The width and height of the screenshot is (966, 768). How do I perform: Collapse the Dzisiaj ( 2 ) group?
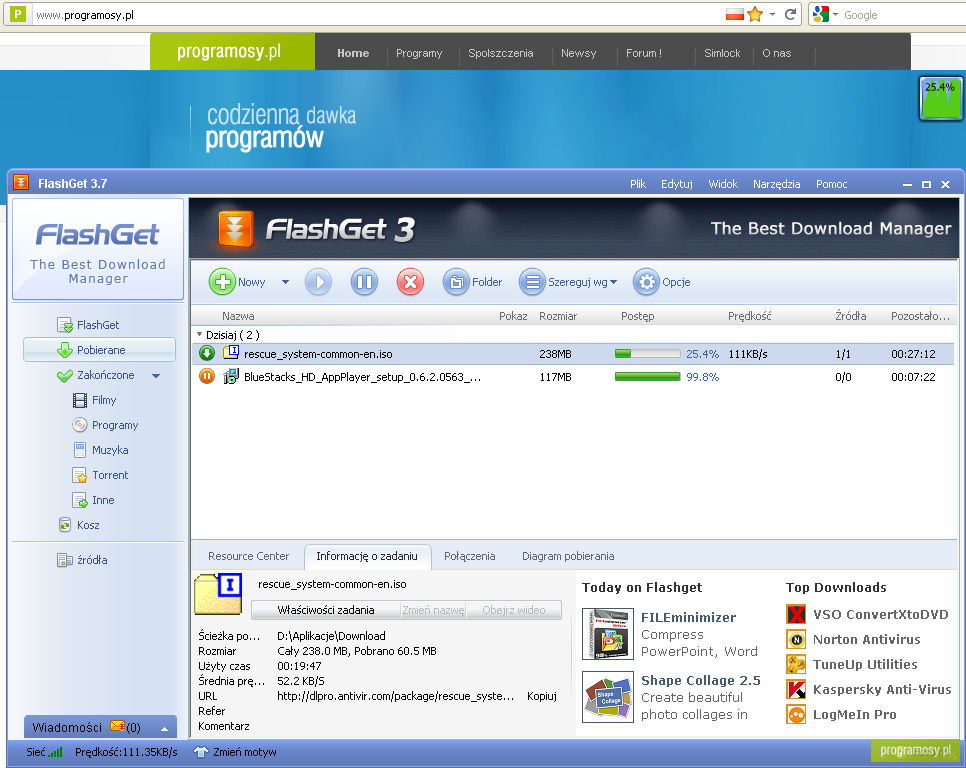(199, 334)
